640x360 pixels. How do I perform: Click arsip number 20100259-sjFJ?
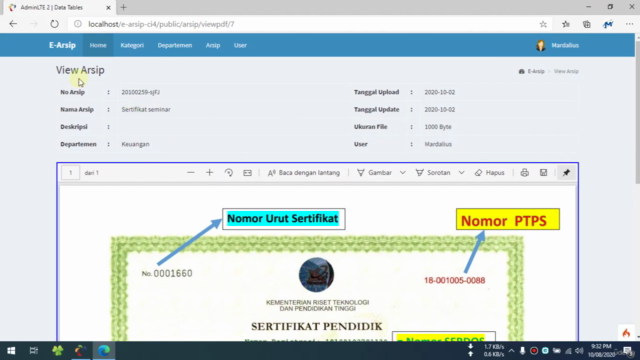[x=140, y=92]
